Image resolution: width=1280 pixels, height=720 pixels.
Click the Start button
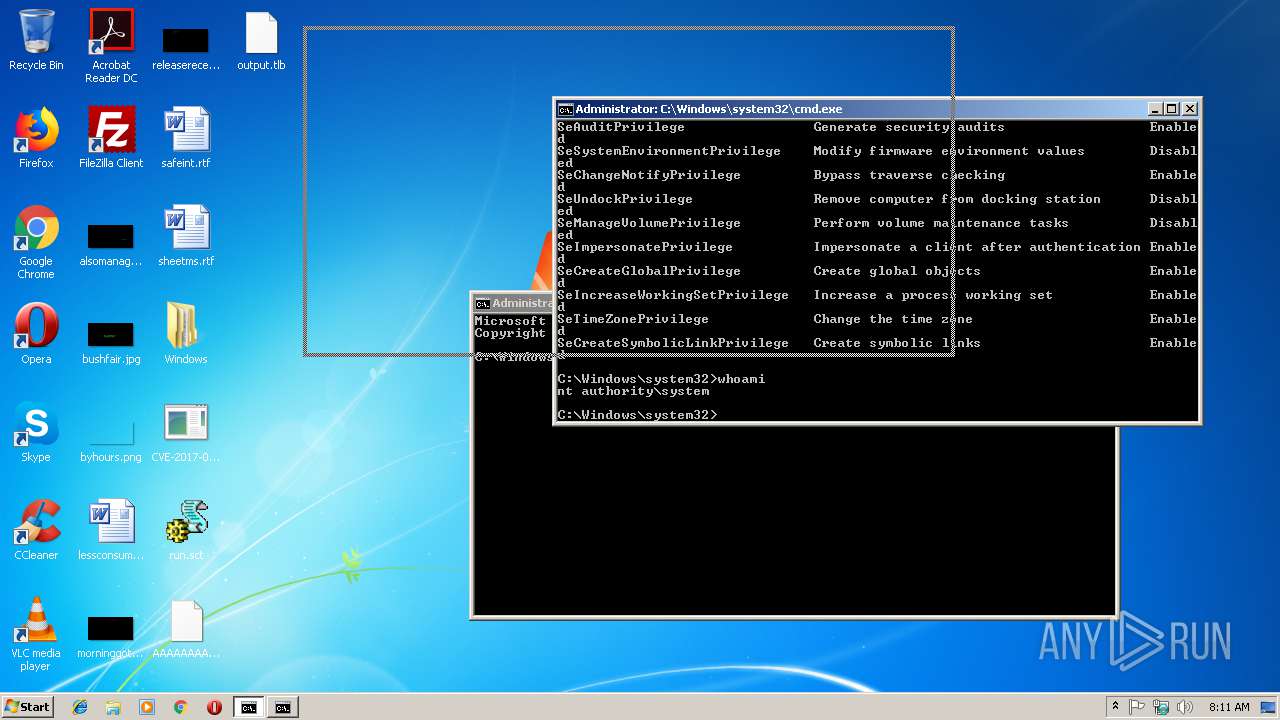point(28,707)
